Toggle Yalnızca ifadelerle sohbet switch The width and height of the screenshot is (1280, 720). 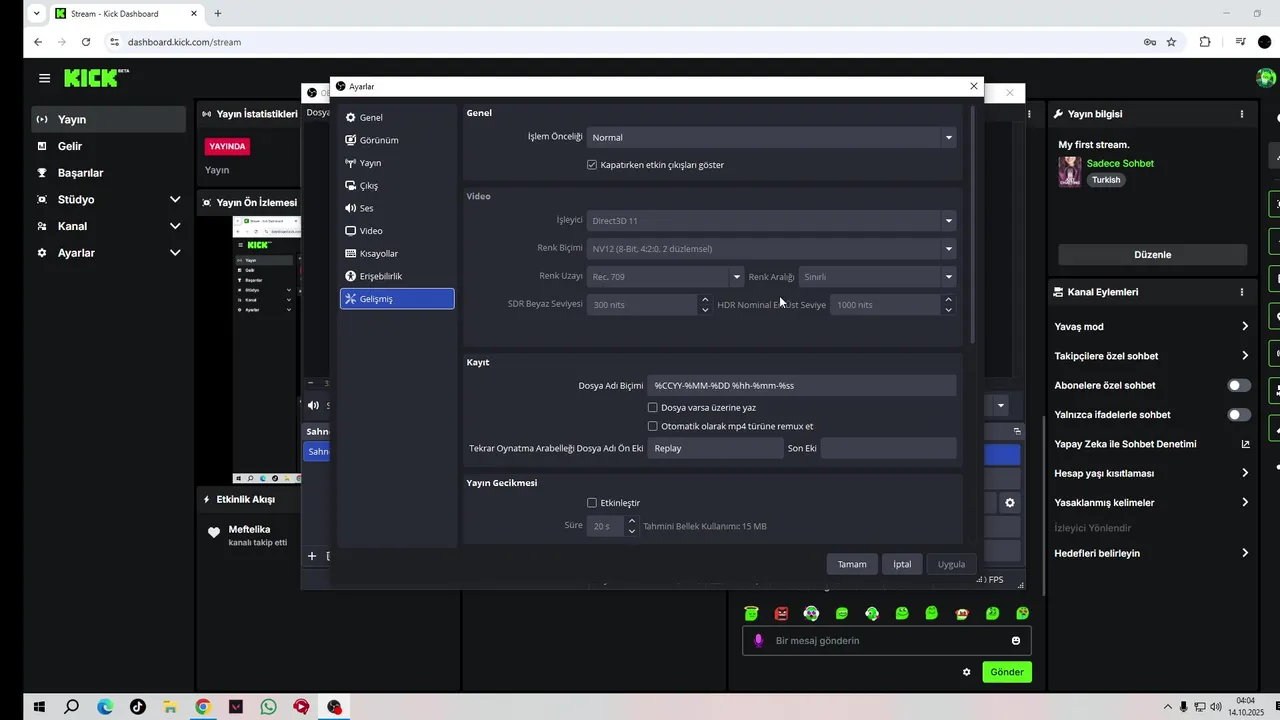point(1239,414)
